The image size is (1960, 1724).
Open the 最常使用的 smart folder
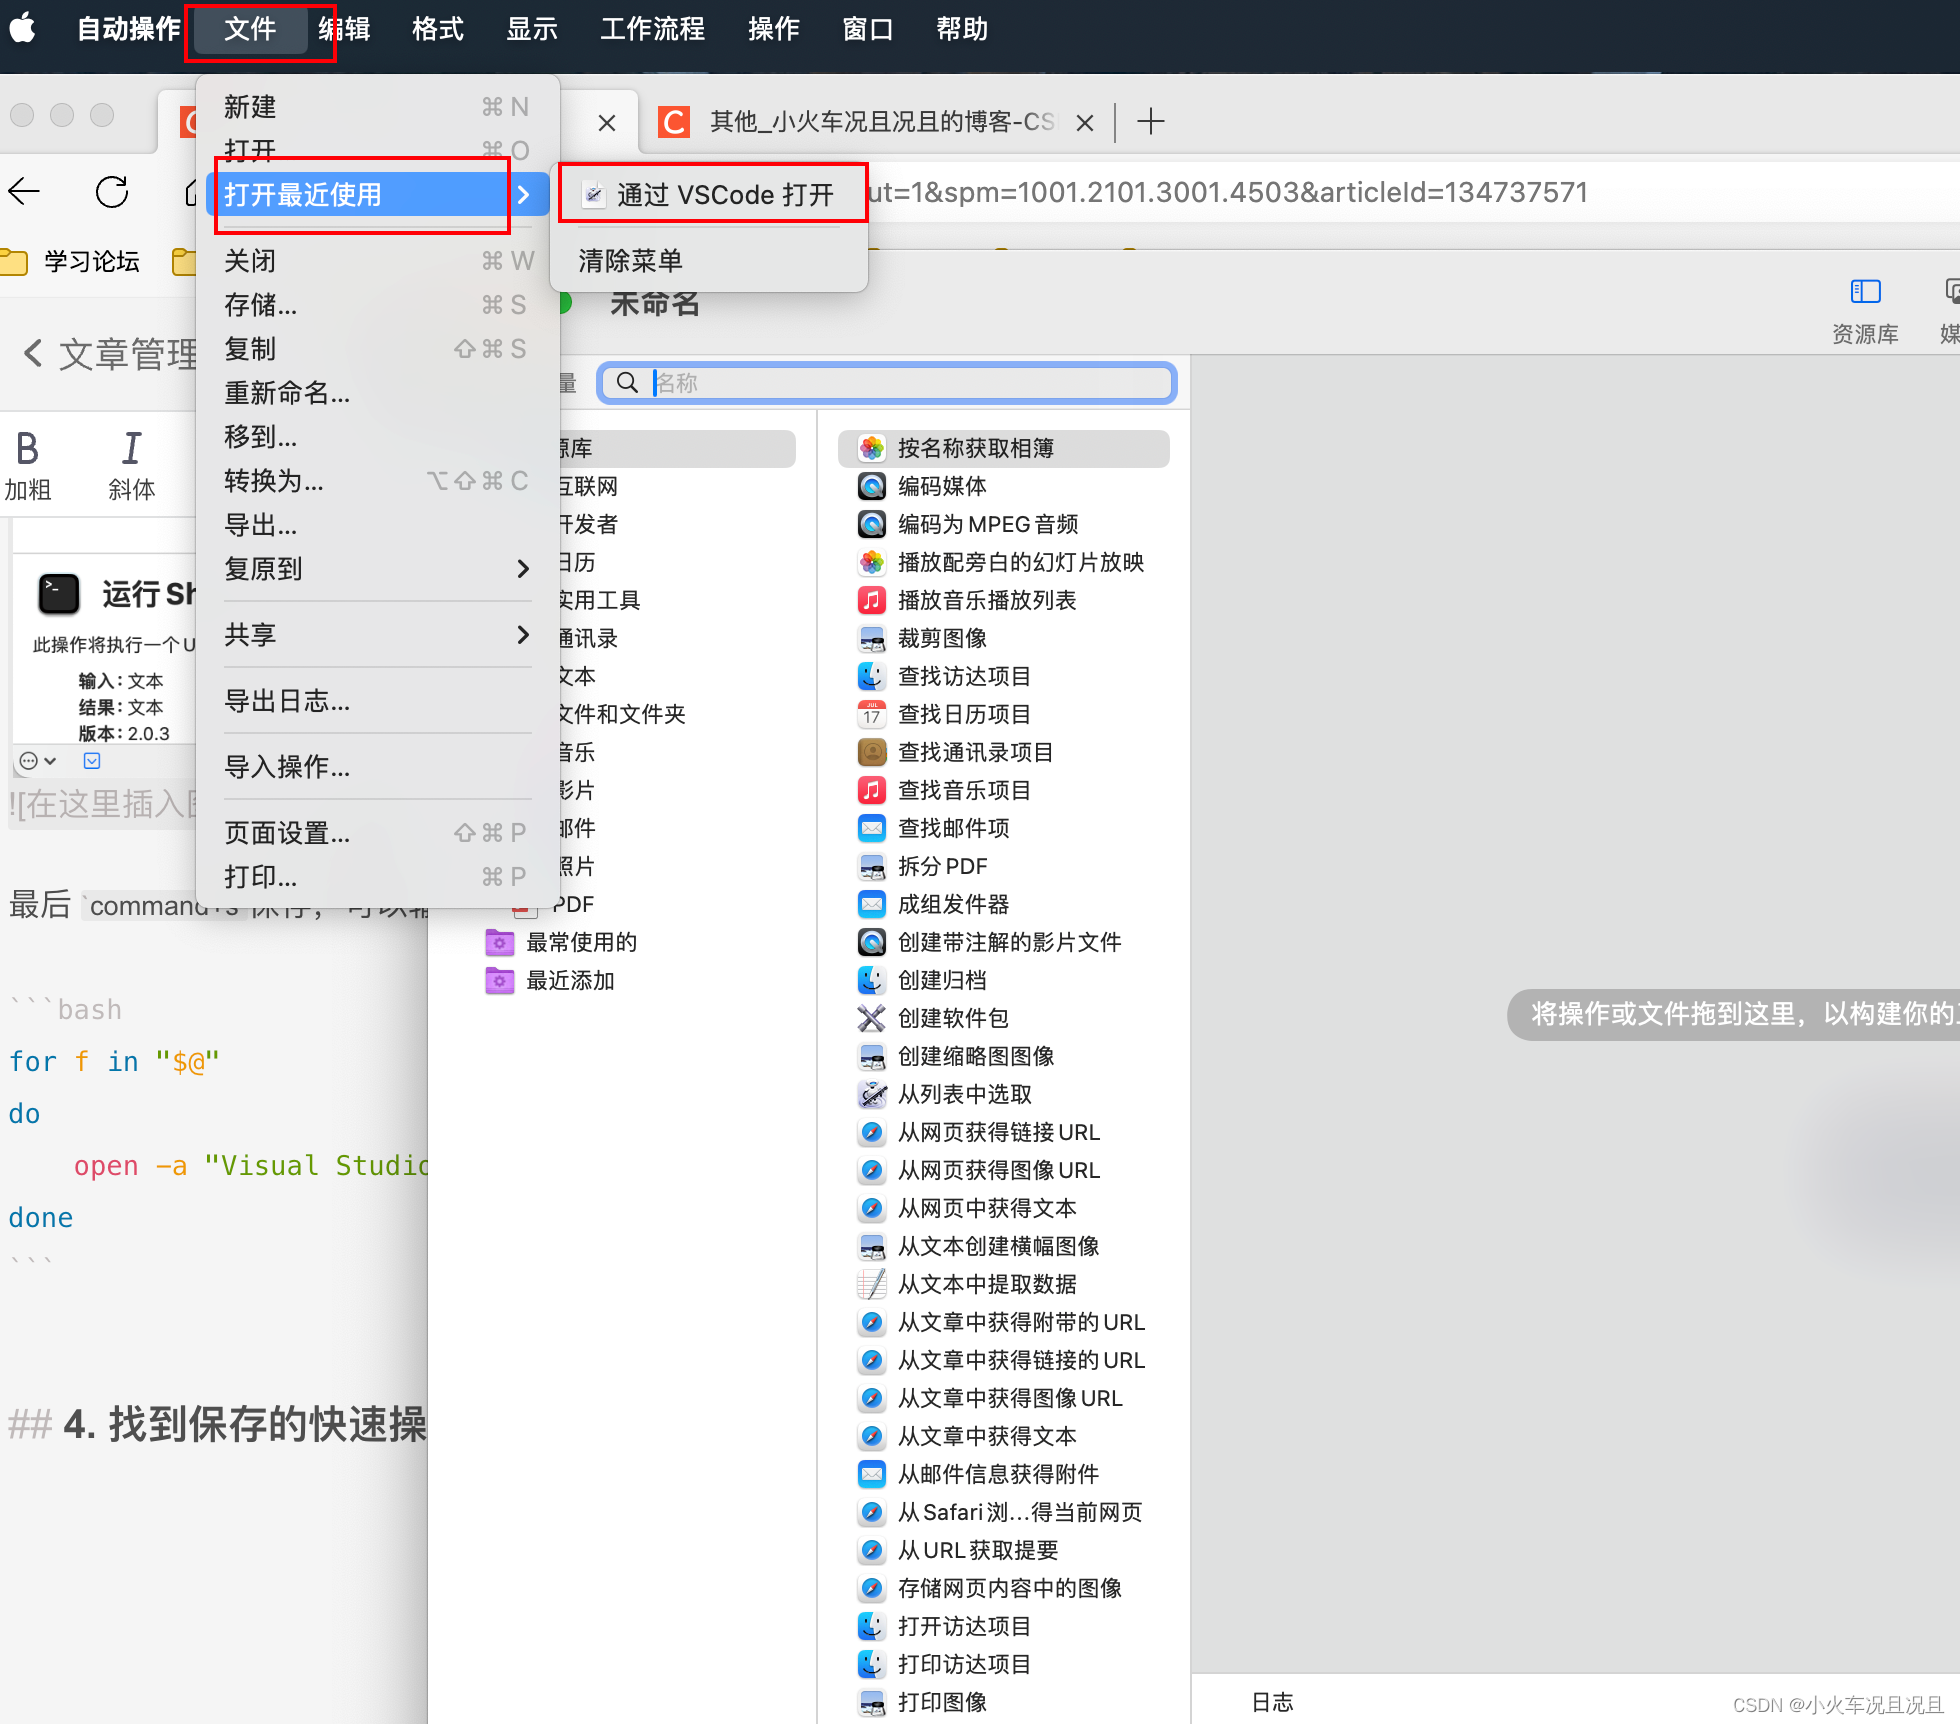[x=561, y=942]
